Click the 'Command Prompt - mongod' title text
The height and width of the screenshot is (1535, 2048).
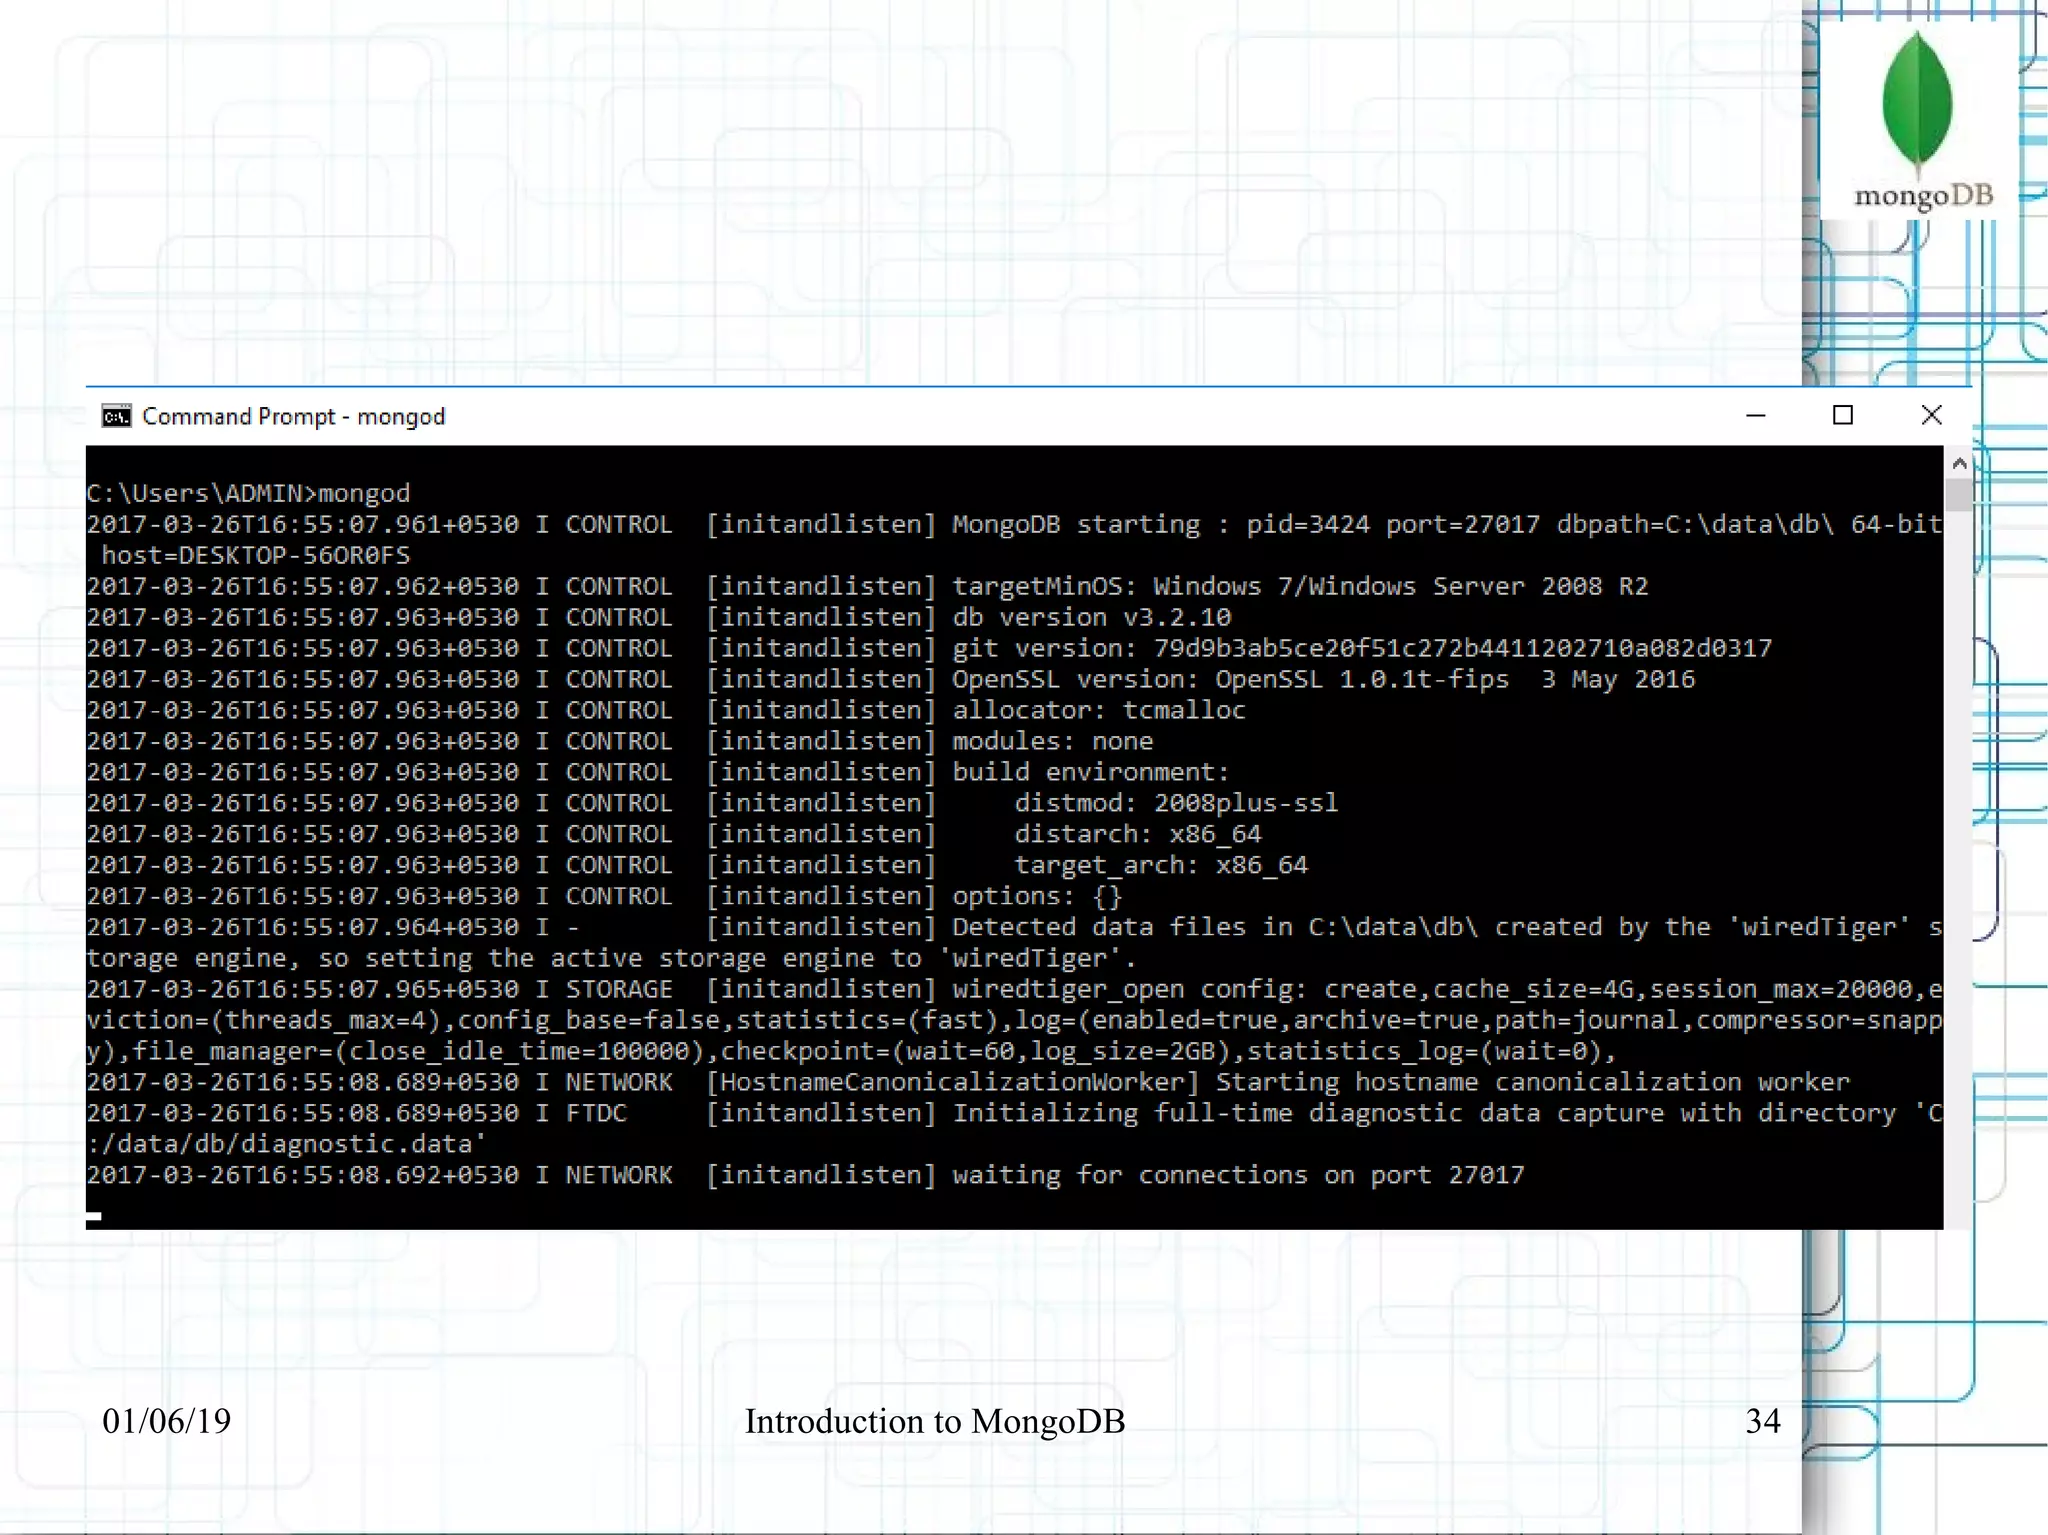tap(293, 416)
